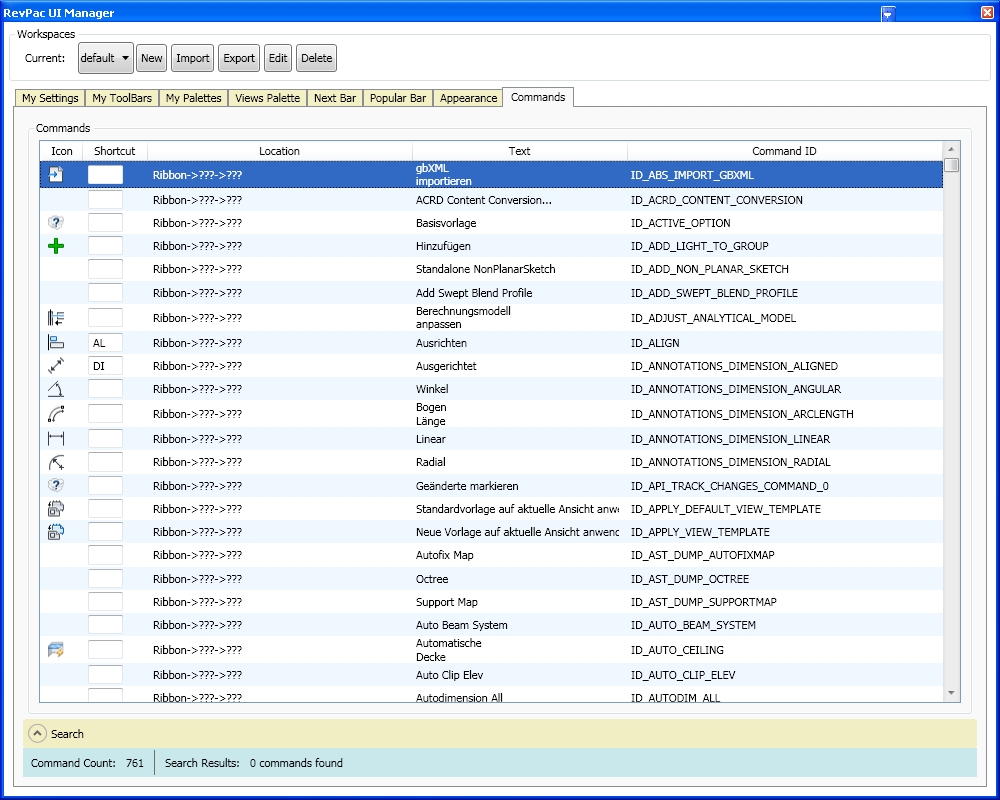Click scrollbar up arrow in commands list

point(951,149)
